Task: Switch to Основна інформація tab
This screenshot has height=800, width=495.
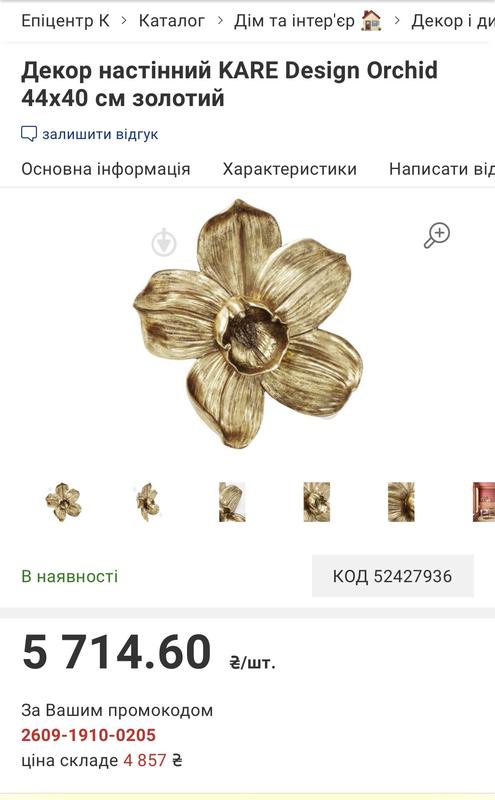Action: pos(106,169)
